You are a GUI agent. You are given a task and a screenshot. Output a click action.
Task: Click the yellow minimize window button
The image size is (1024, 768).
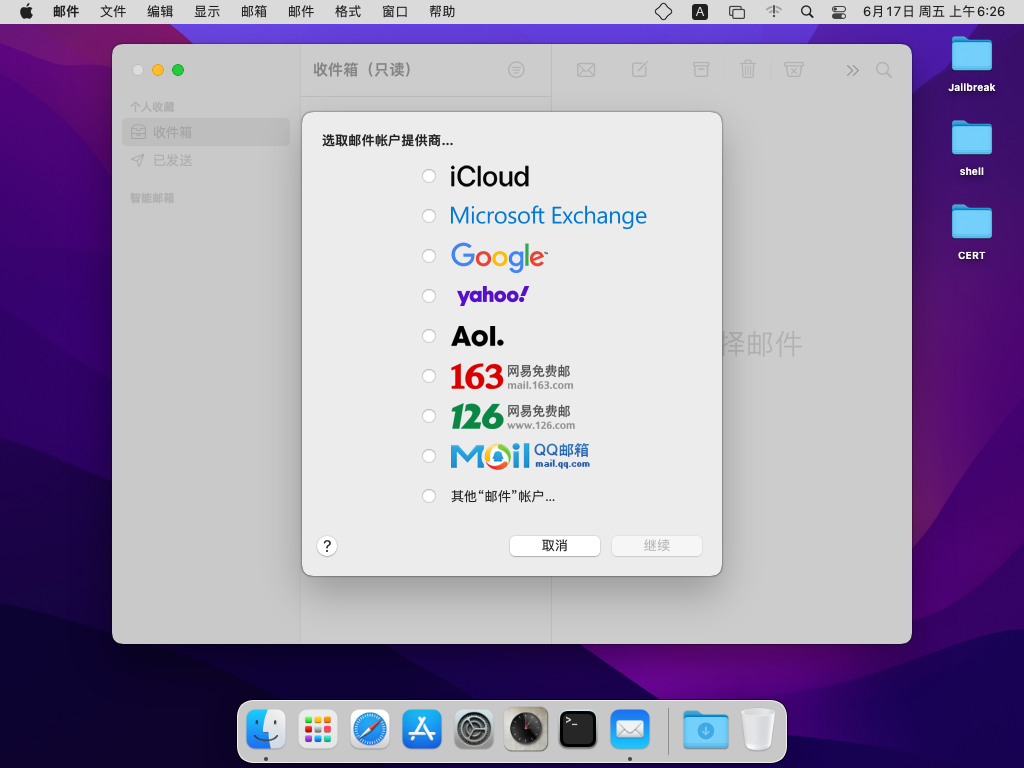(x=158, y=70)
